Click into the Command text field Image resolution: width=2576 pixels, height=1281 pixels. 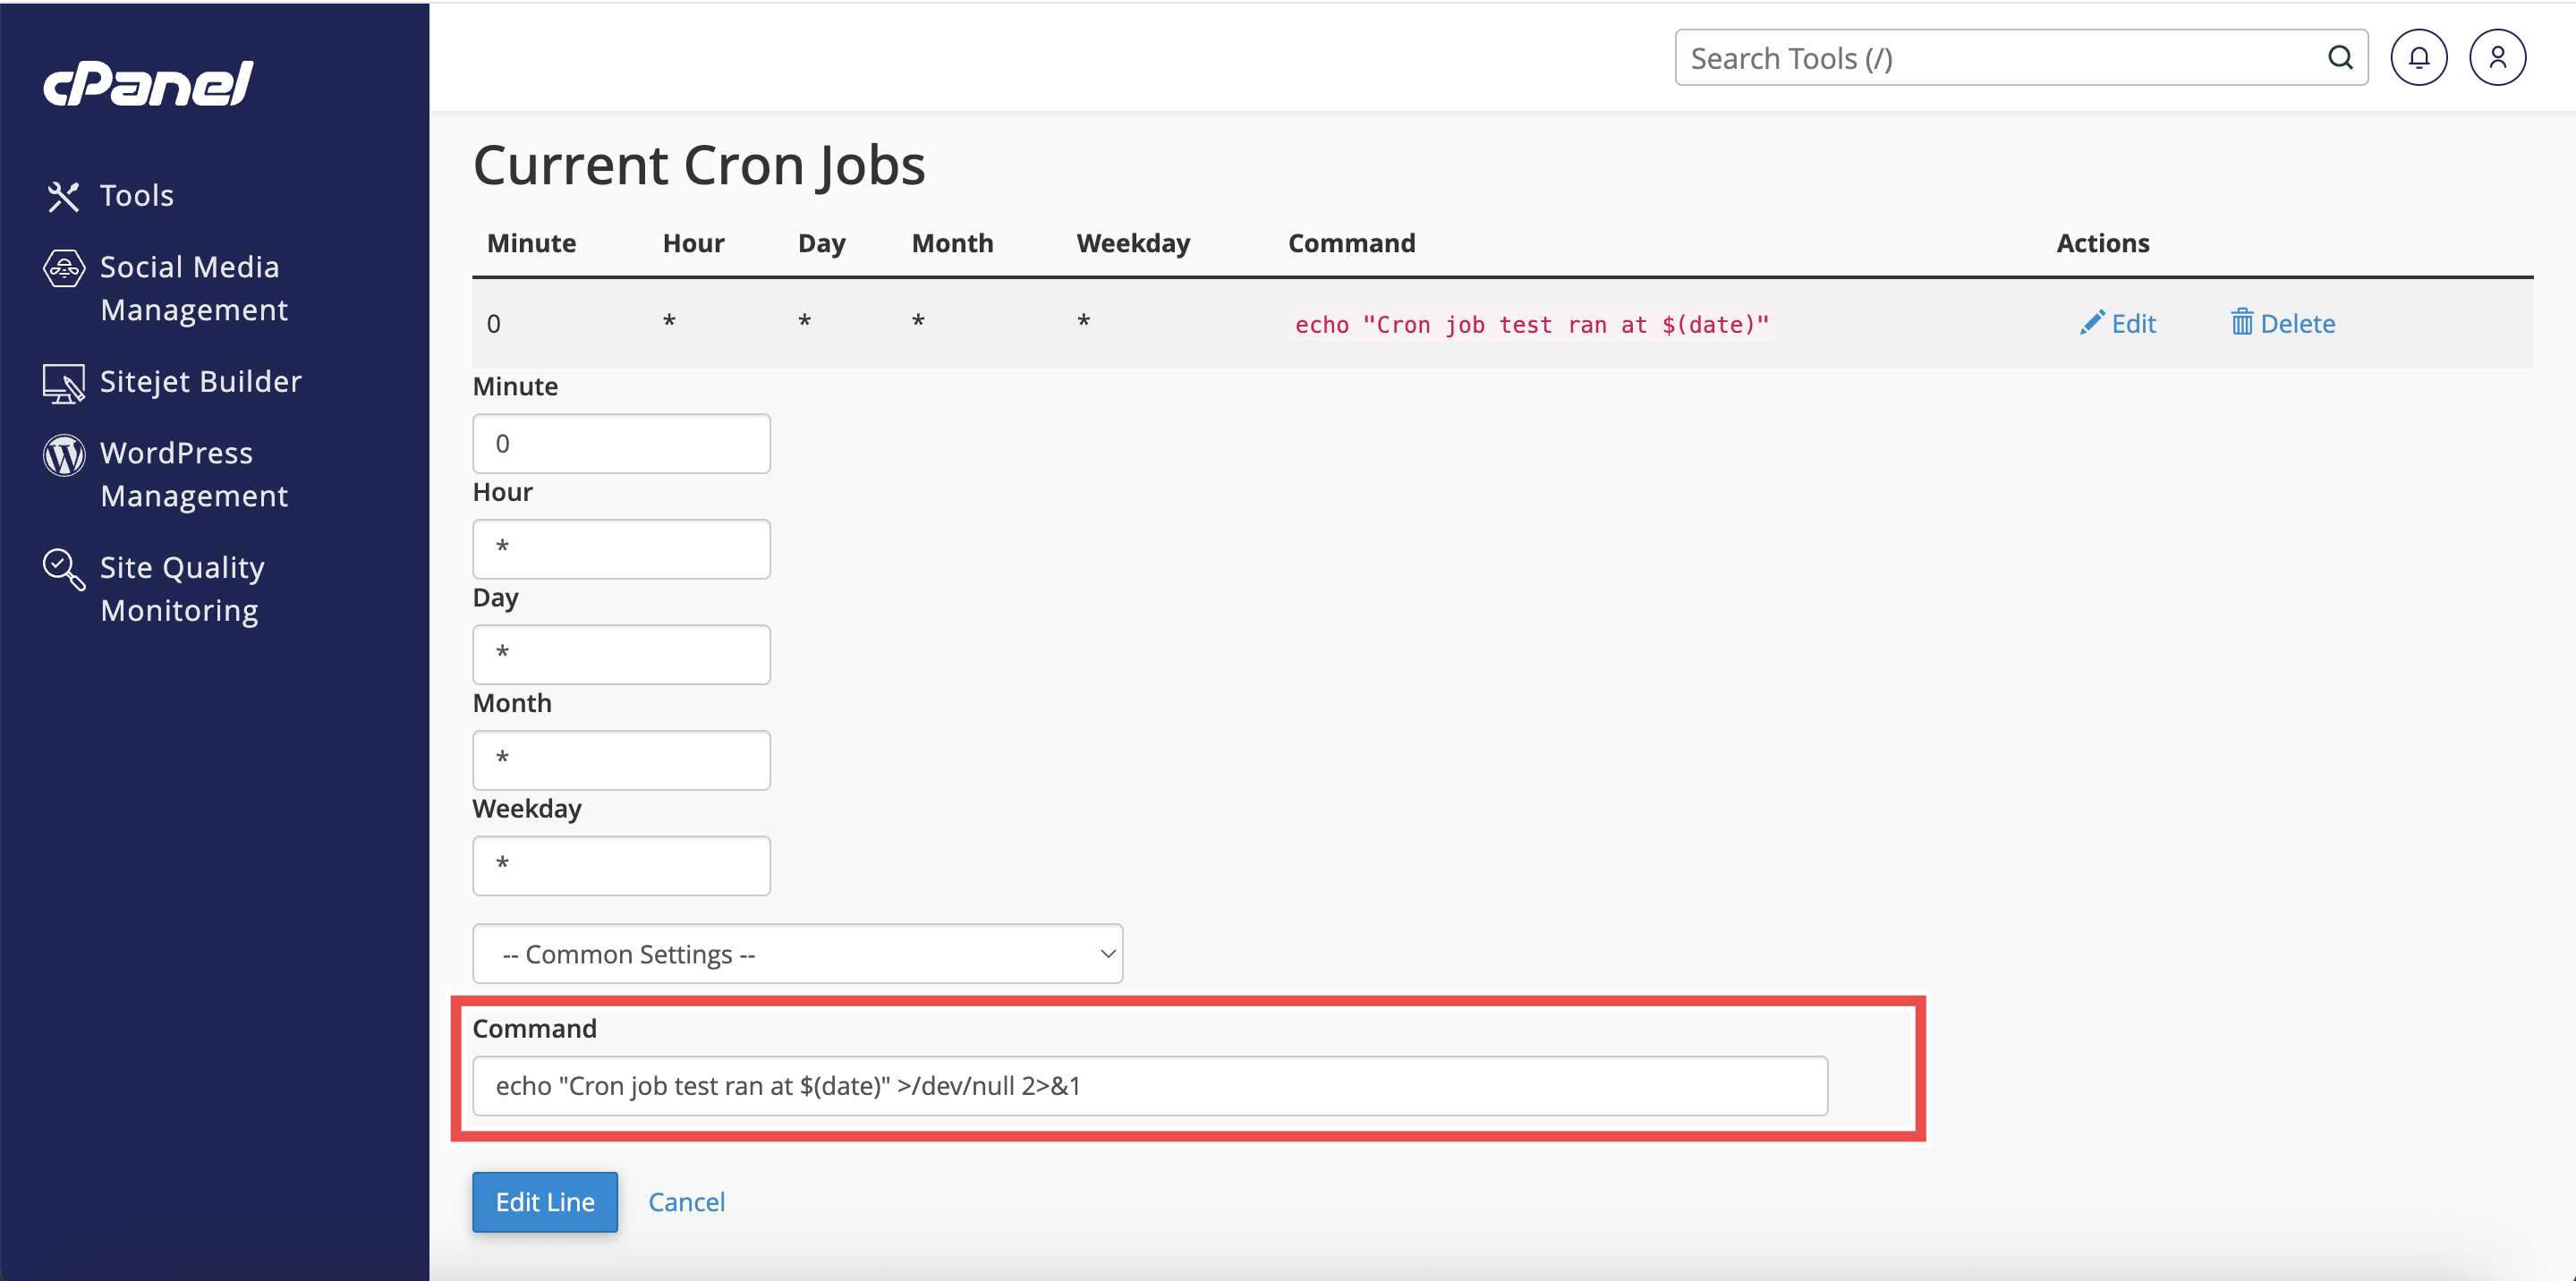click(x=1149, y=1086)
